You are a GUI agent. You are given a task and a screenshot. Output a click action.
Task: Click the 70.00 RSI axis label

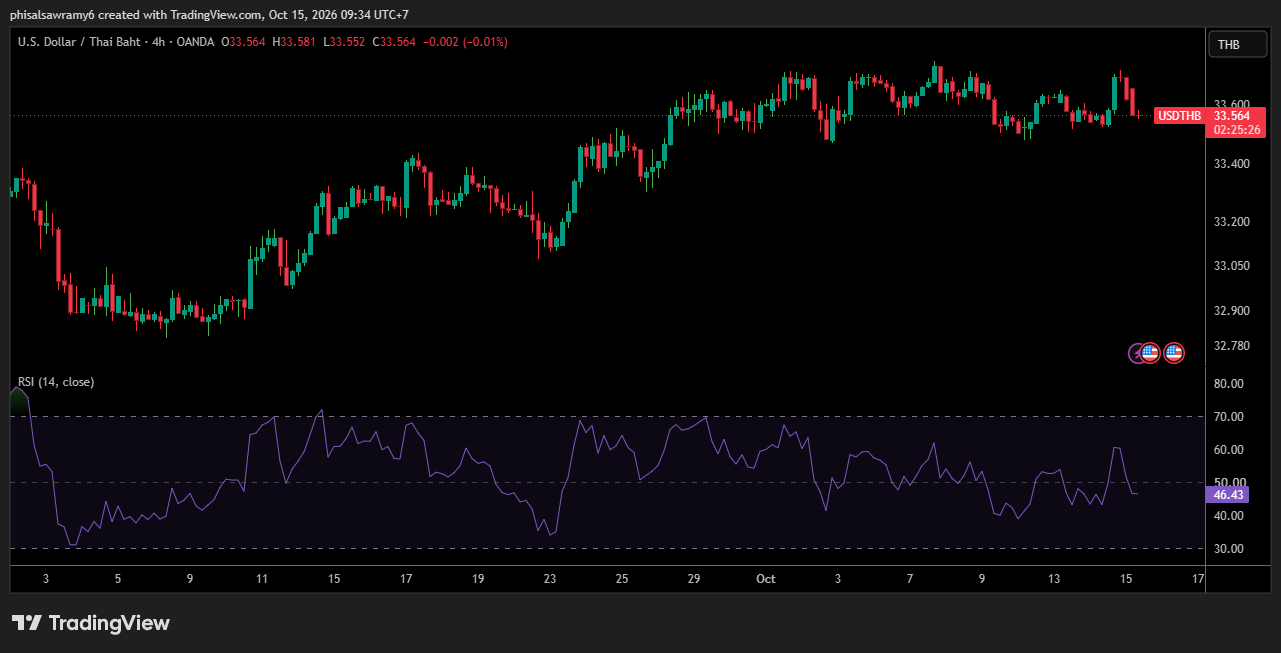[1228, 416]
